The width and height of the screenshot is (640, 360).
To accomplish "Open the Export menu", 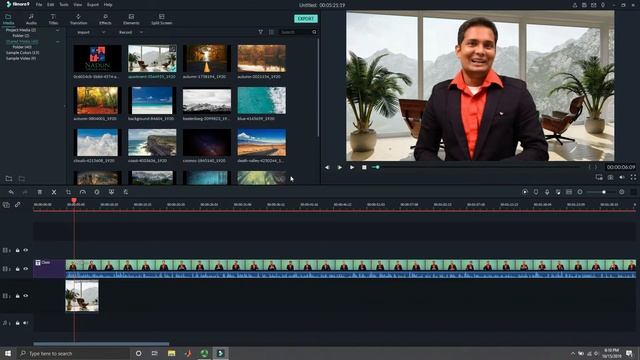I will click(93, 4).
